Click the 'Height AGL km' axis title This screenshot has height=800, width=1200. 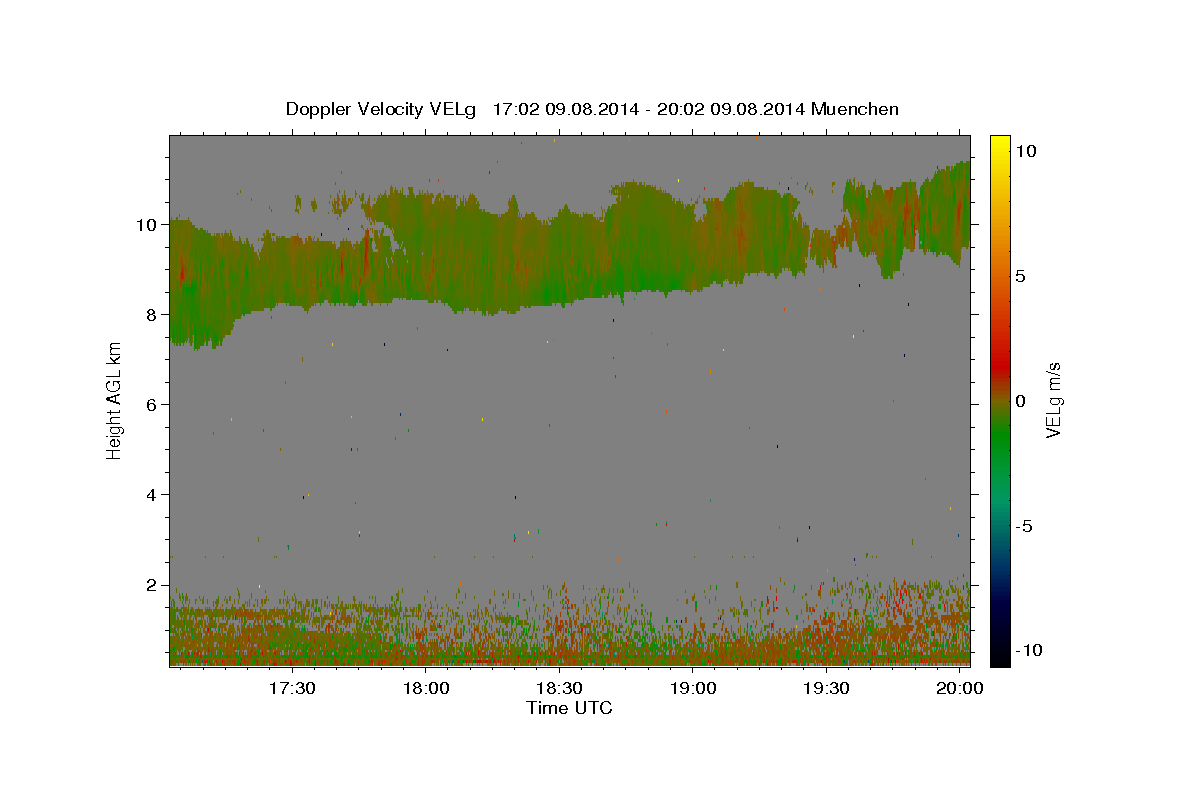tap(115, 402)
